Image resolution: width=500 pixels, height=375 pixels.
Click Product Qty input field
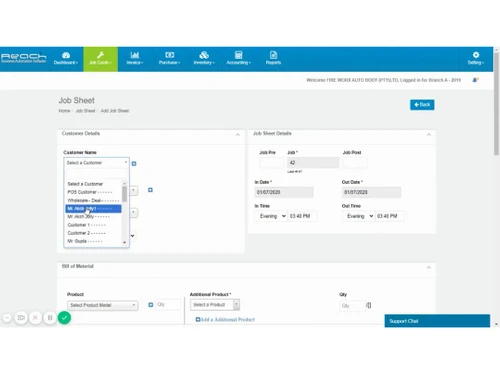point(168,305)
